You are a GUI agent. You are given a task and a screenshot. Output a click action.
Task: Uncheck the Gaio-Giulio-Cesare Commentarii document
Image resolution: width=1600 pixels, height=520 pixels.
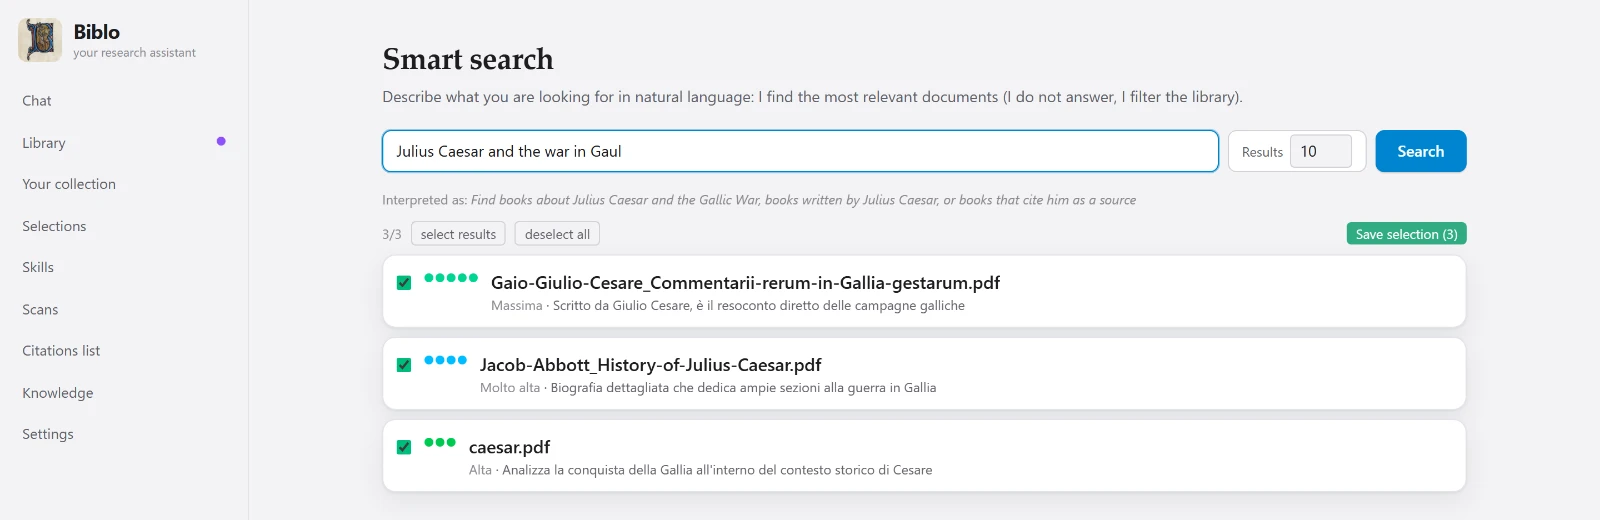coord(404,283)
